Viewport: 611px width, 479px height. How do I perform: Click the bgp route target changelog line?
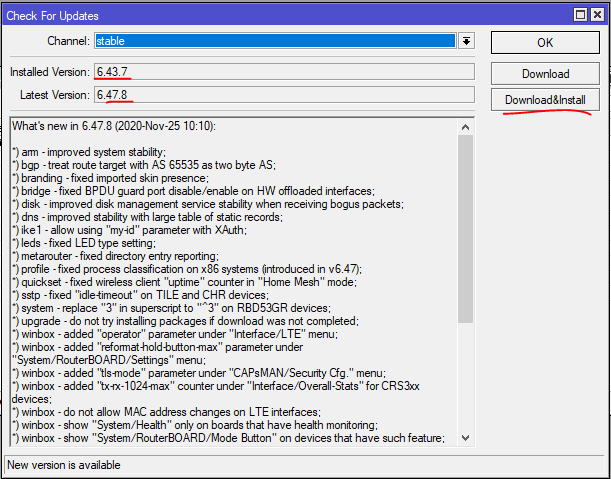pos(144,165)
